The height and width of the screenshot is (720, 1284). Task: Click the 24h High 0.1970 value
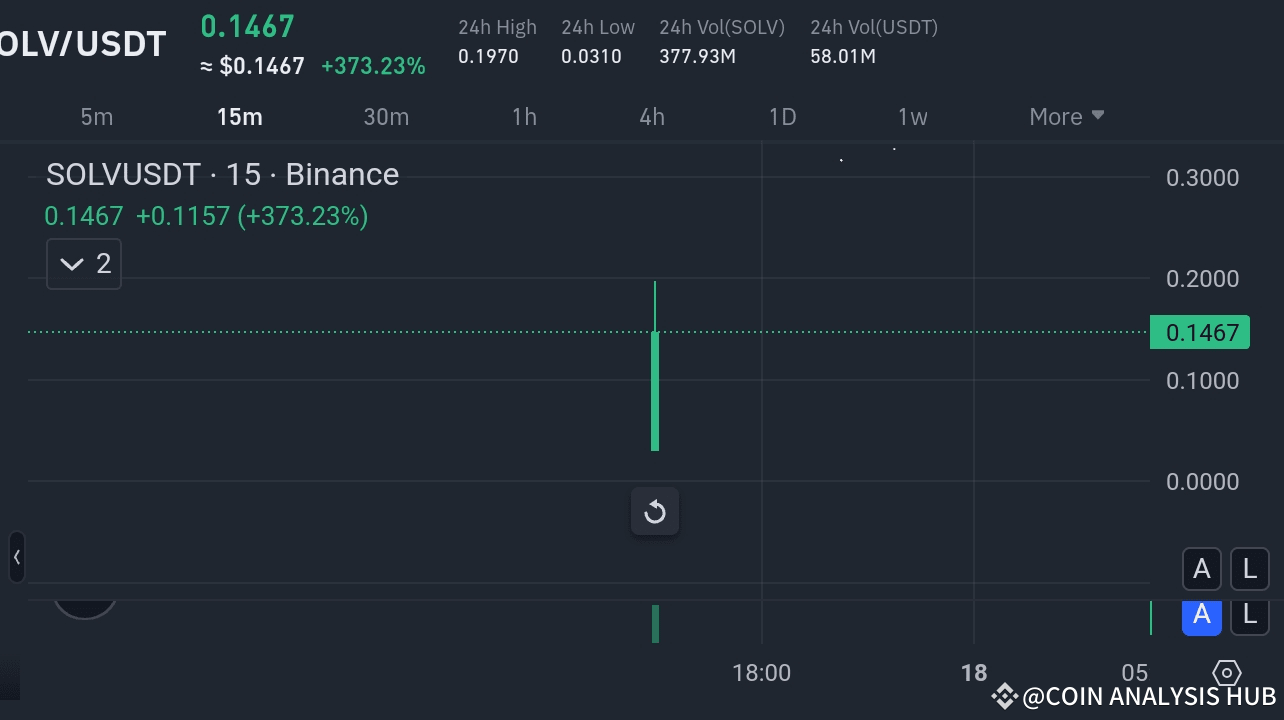pos(489,57)
